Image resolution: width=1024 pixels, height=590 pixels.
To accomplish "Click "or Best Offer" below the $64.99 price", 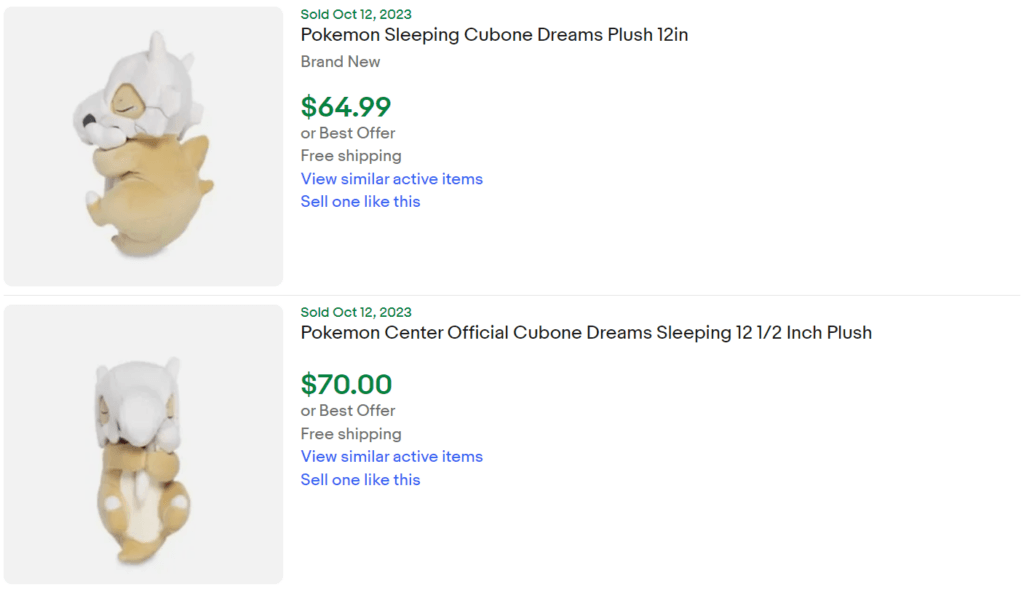I will (347, 132).
